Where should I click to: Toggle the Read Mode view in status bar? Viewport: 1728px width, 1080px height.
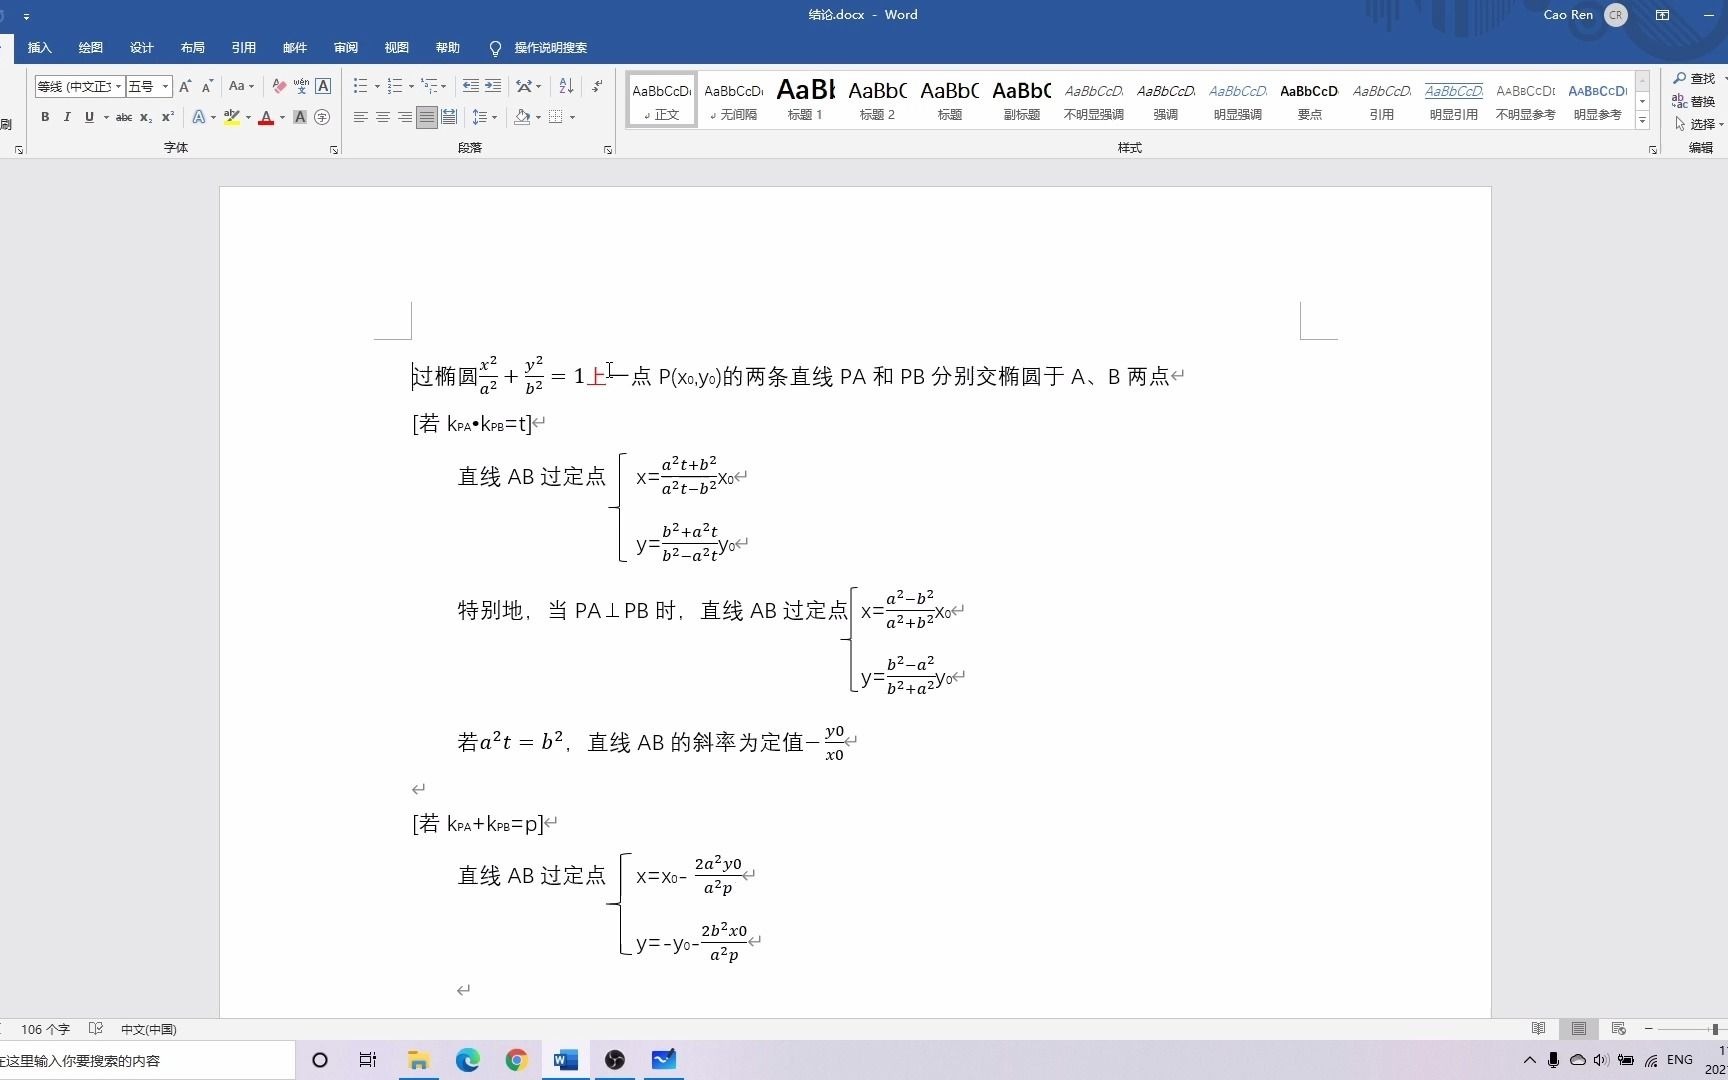pyautogui.click(x=1538, y=1028)
